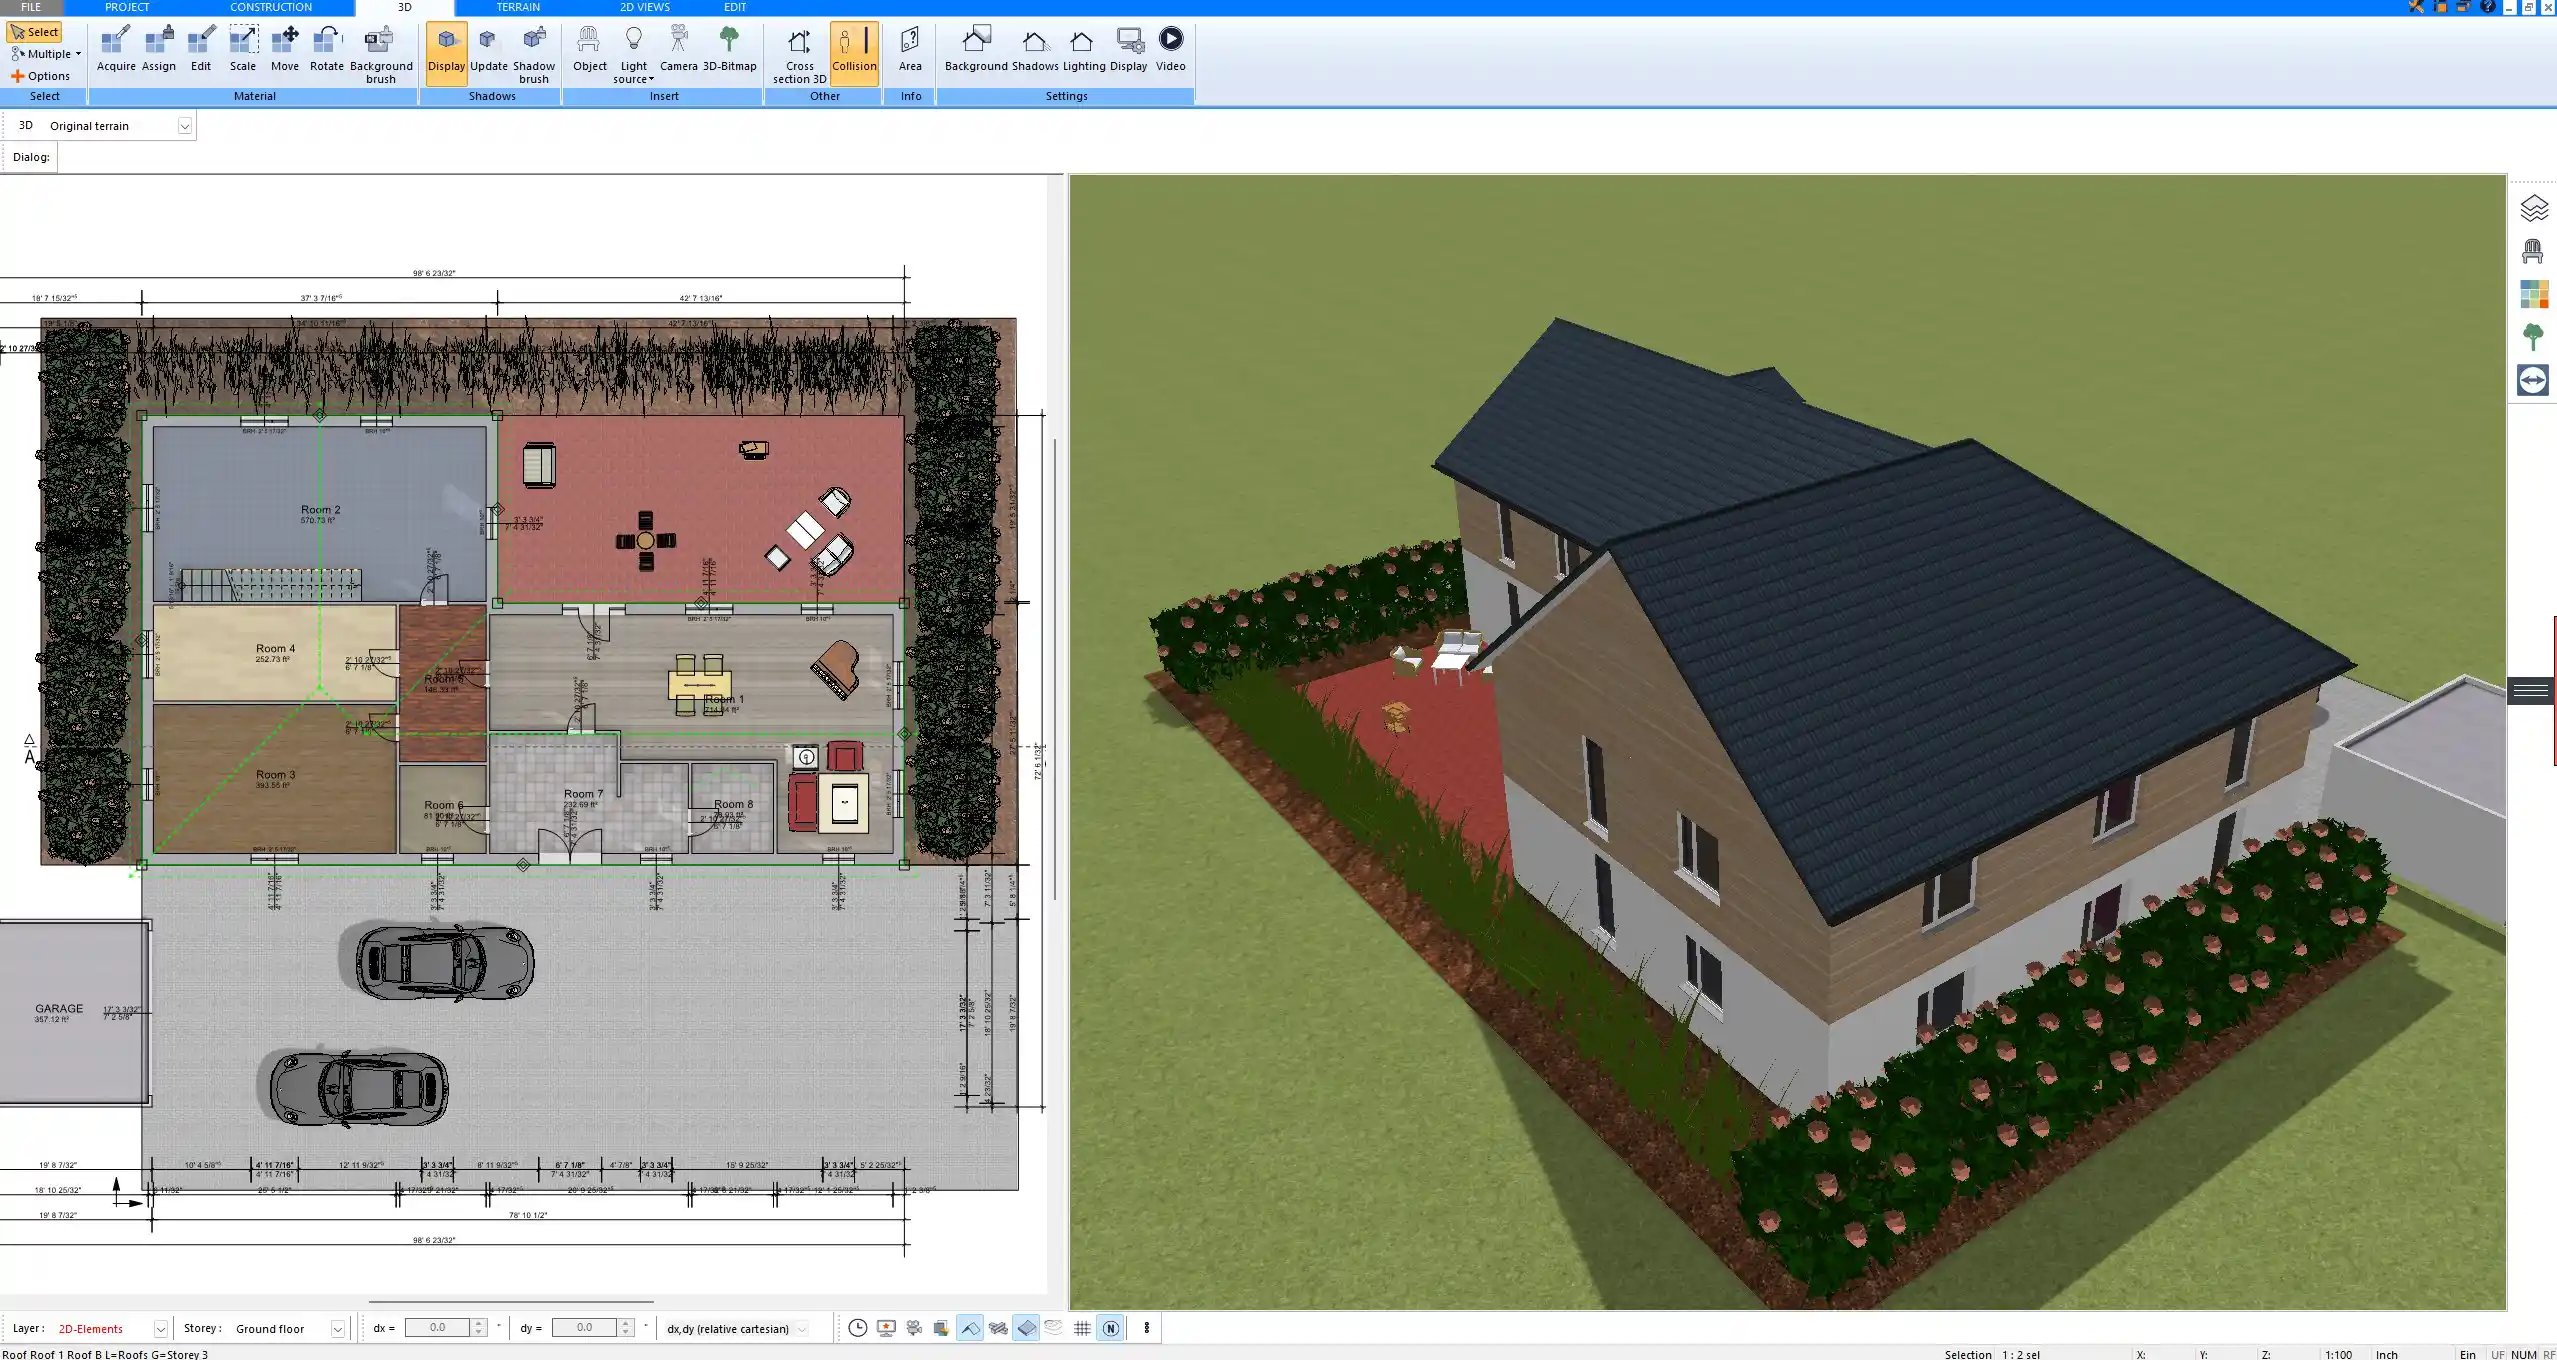Use the material Rotate tool
The width and height of the screenshot is (2557, 1360).
pos(326,50)
